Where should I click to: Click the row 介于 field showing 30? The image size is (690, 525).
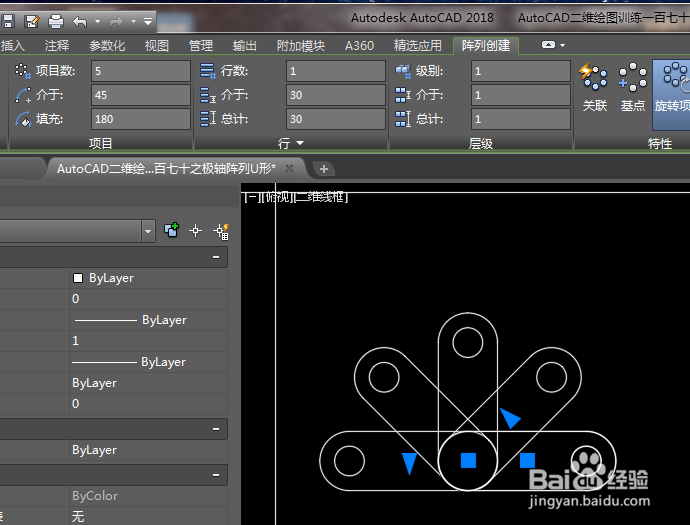(x=336, y=95)
